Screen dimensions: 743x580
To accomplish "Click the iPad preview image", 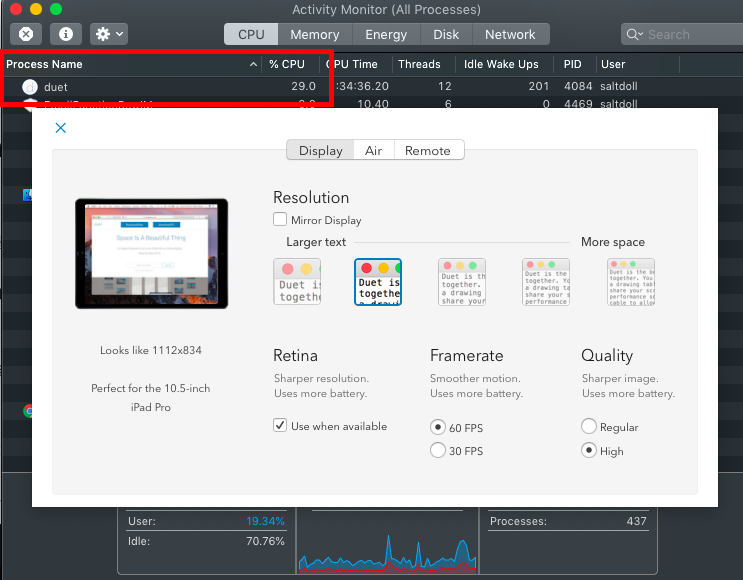I will tap(152, 254).
